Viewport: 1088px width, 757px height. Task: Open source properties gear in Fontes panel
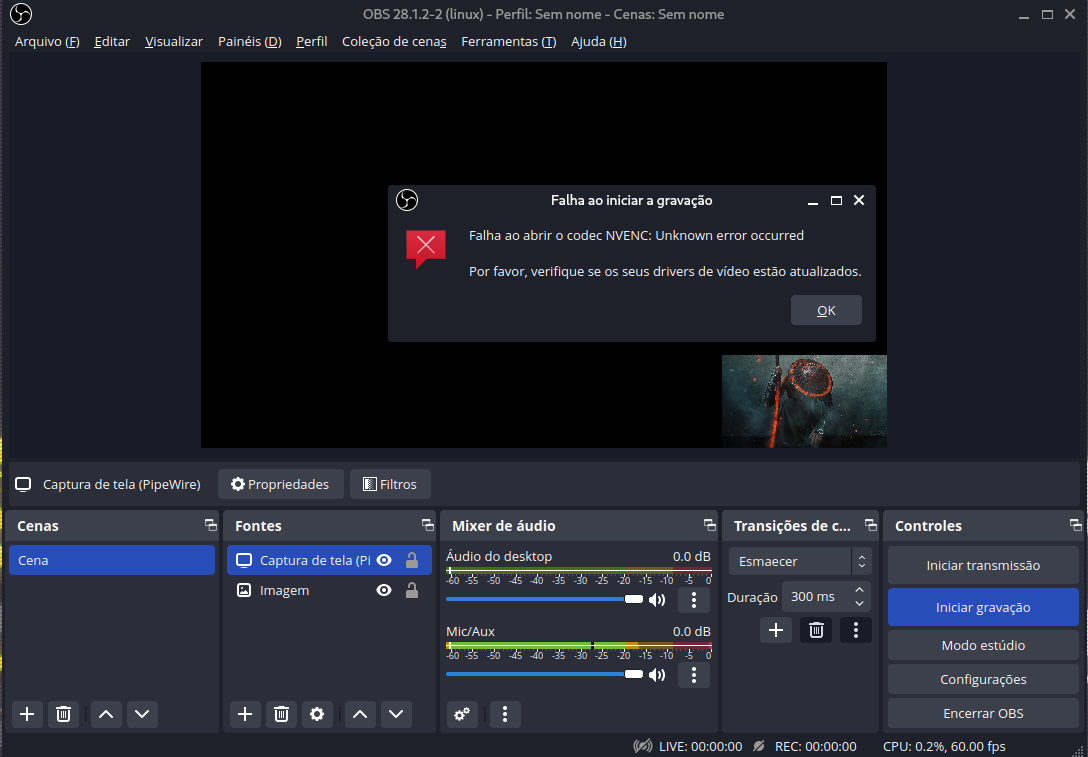point(318,714)
